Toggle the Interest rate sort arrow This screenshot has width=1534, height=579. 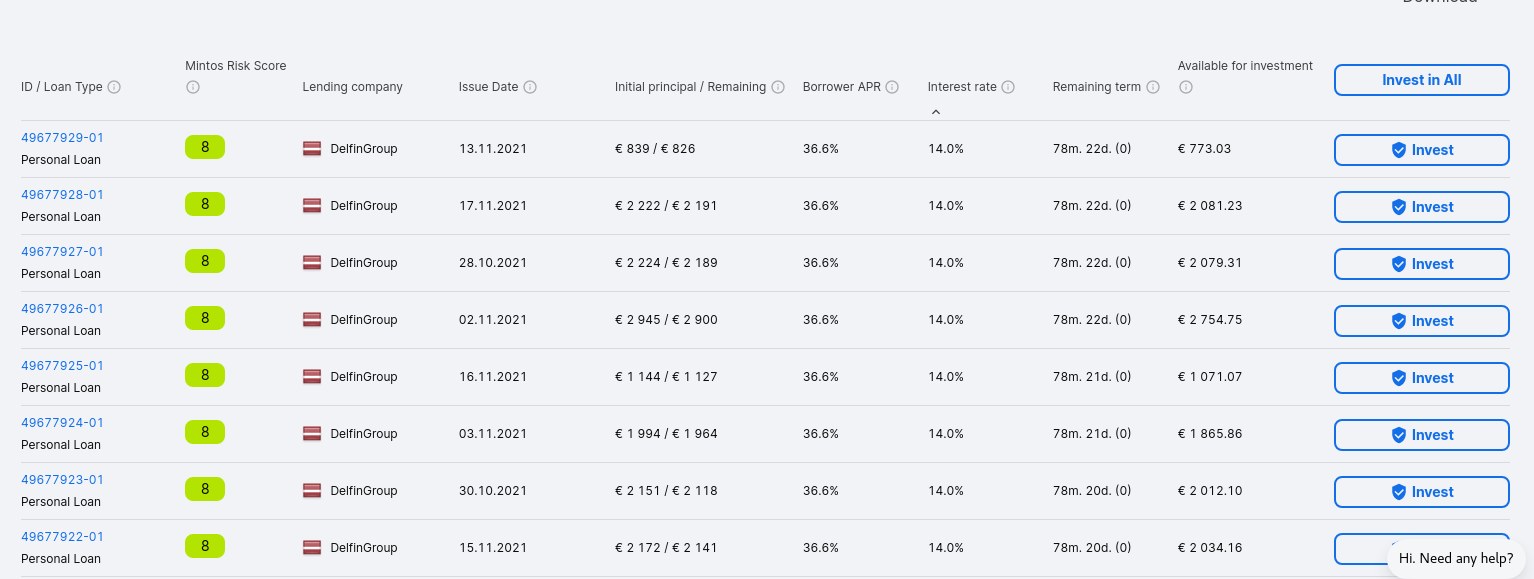[x=936, y=112]
